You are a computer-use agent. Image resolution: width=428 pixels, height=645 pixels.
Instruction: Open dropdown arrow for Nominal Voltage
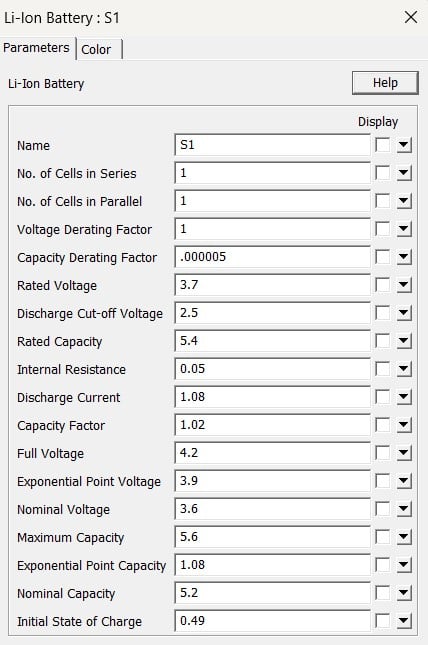[x=404, y=509]
